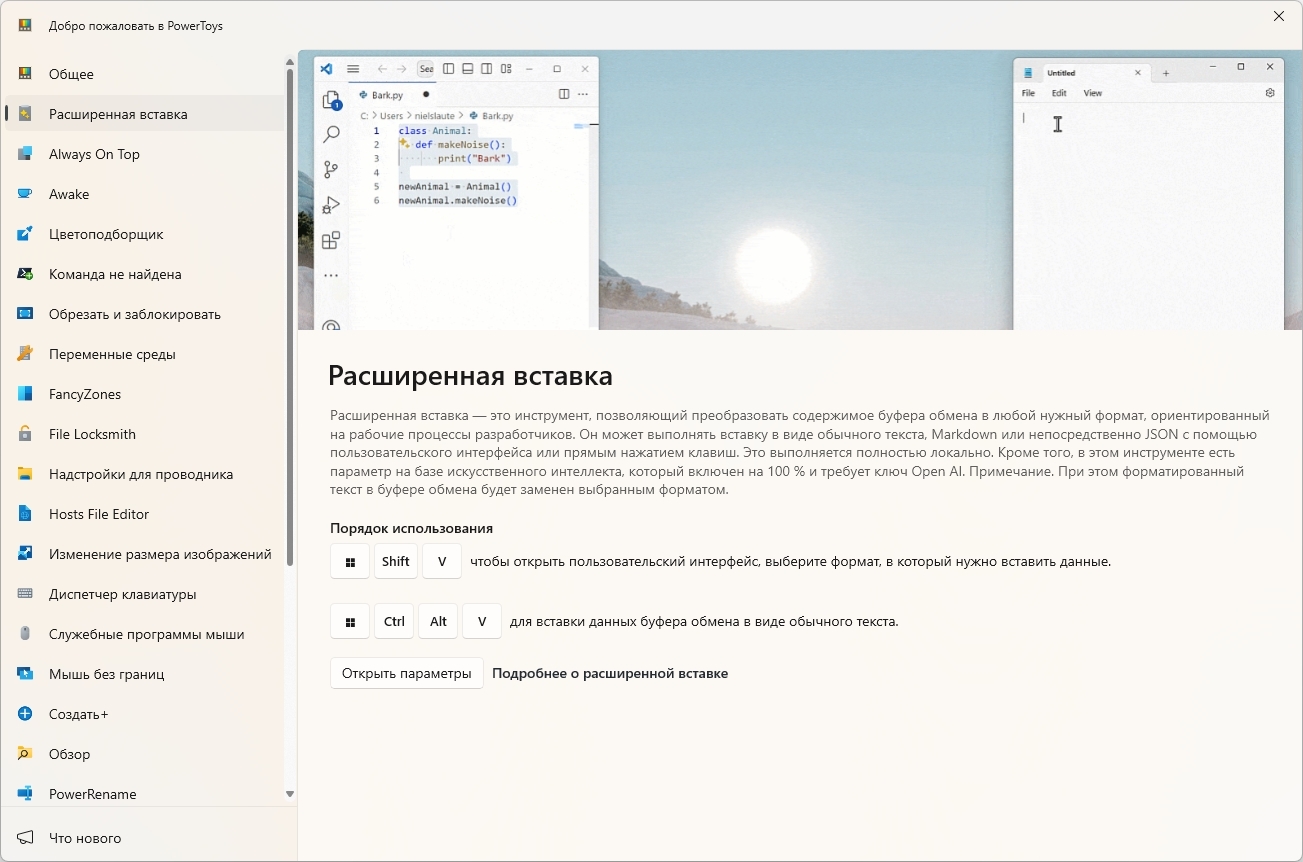Click the Надстройки для проводника folder icon
Viewport: 1303px width, 862px height.
pyautogui.click(x=26, y=474)
